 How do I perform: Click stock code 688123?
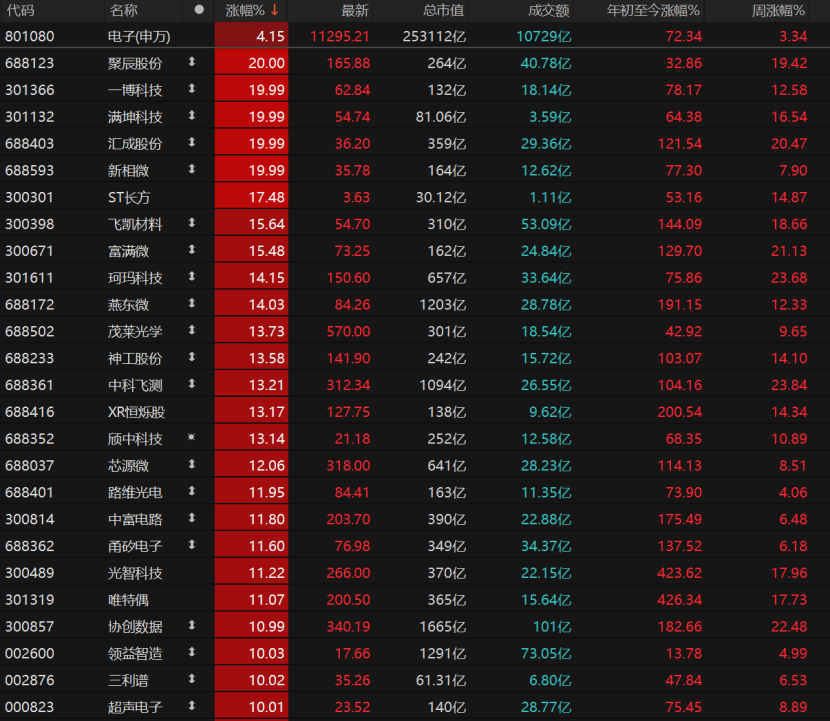[x=30, y=64]
